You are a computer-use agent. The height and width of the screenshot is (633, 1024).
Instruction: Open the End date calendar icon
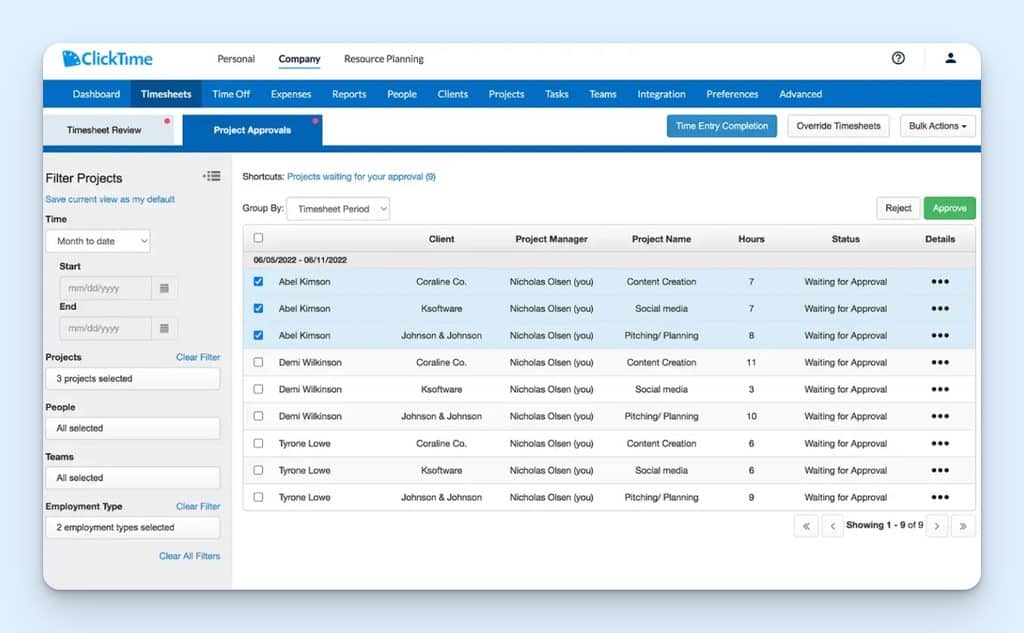165,328
